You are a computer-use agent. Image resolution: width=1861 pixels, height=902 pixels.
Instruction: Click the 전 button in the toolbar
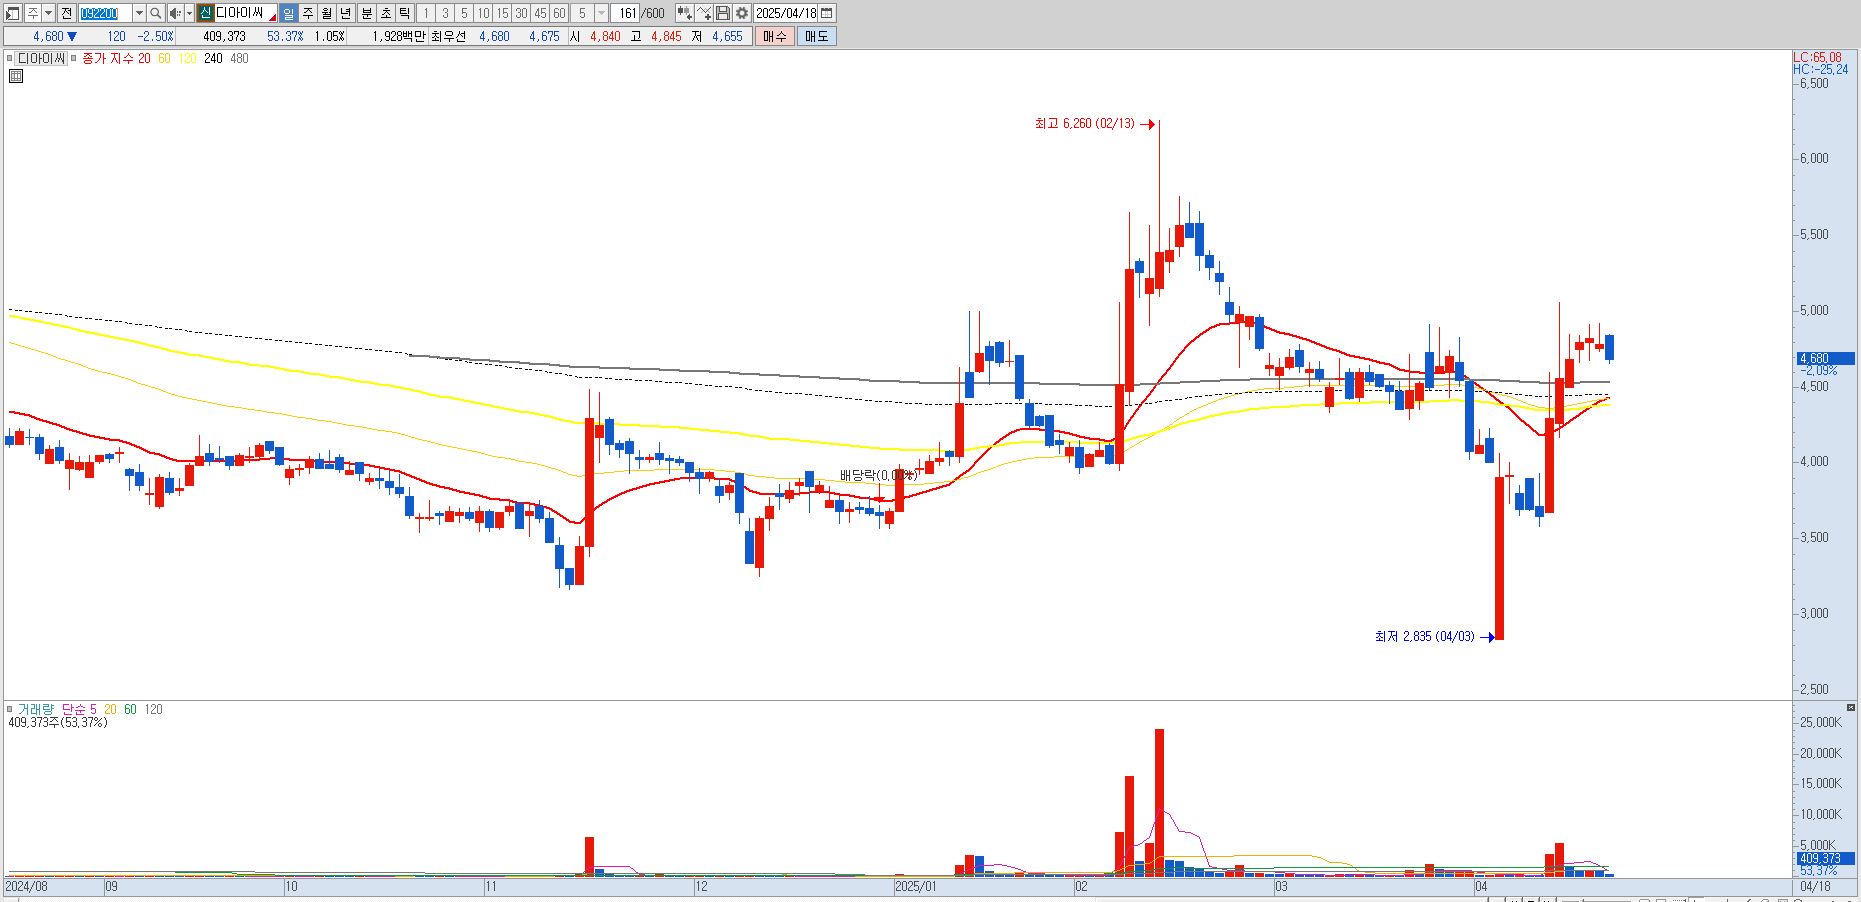[x=66, y=13]
